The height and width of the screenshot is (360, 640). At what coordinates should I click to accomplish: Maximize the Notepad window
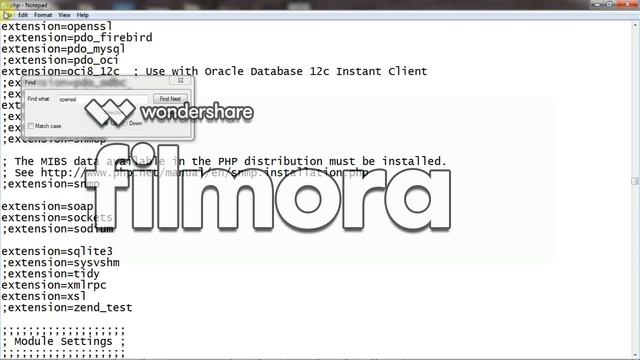[x=610, y=4]
